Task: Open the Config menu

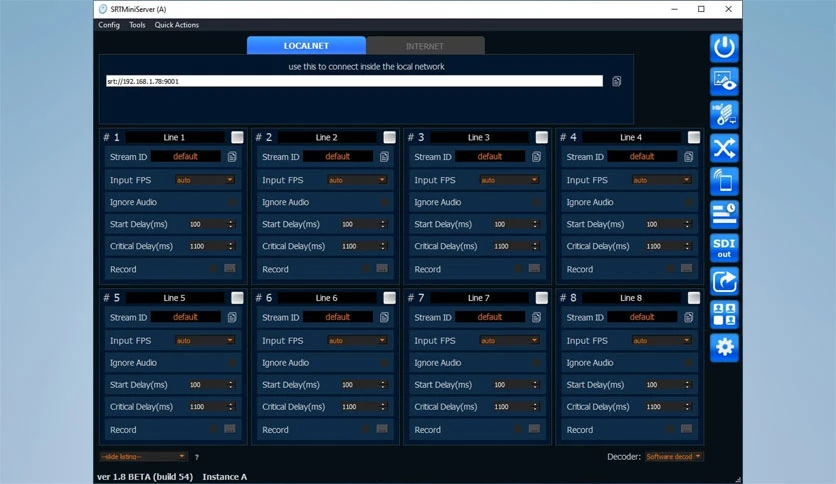Action: [x=109, y=25]
